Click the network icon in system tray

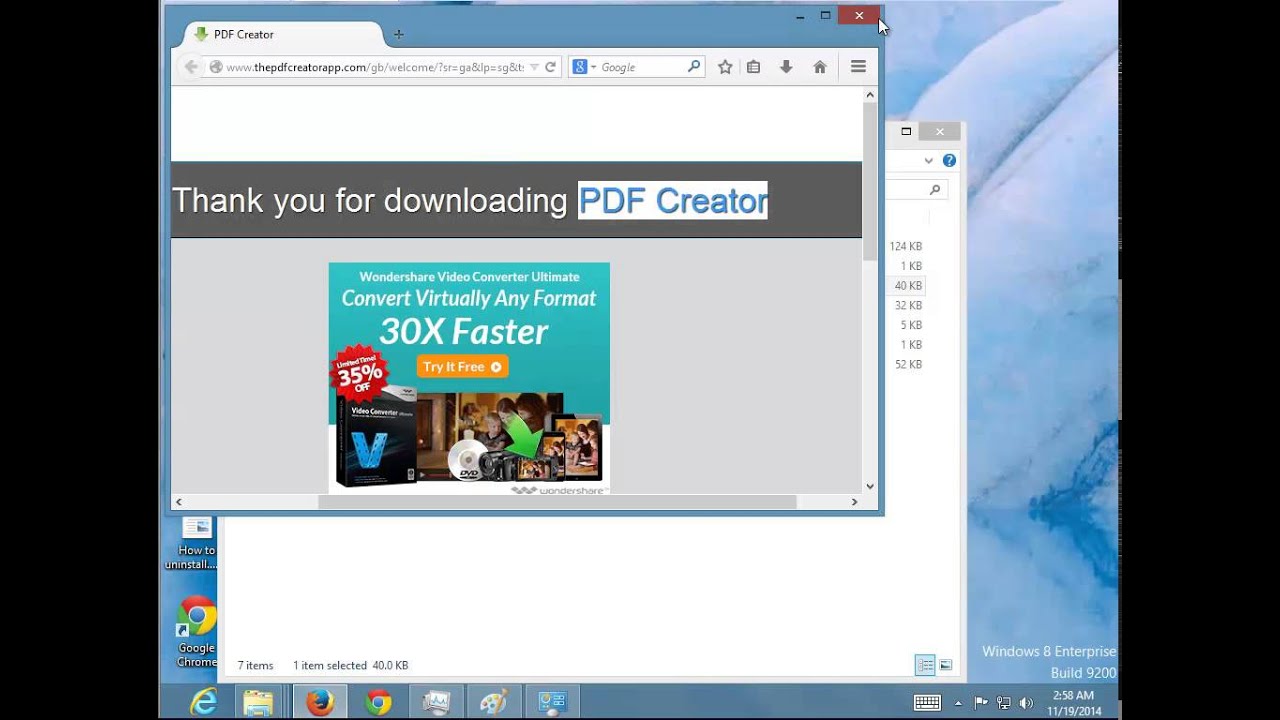[x=1004, y=703]
